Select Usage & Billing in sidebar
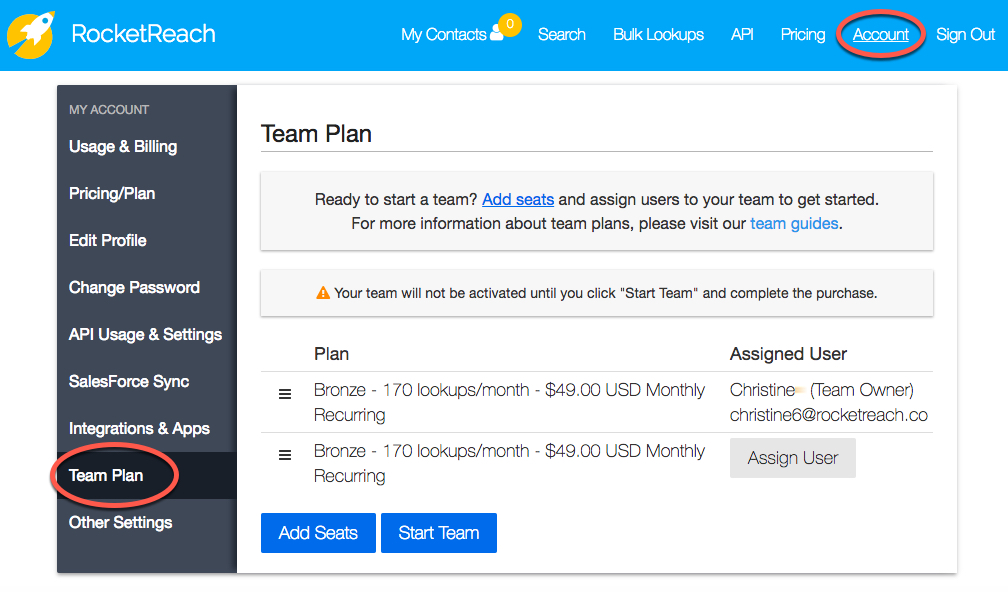The height and width of the screenshot is (592, 1008). (x=123, y=147)
